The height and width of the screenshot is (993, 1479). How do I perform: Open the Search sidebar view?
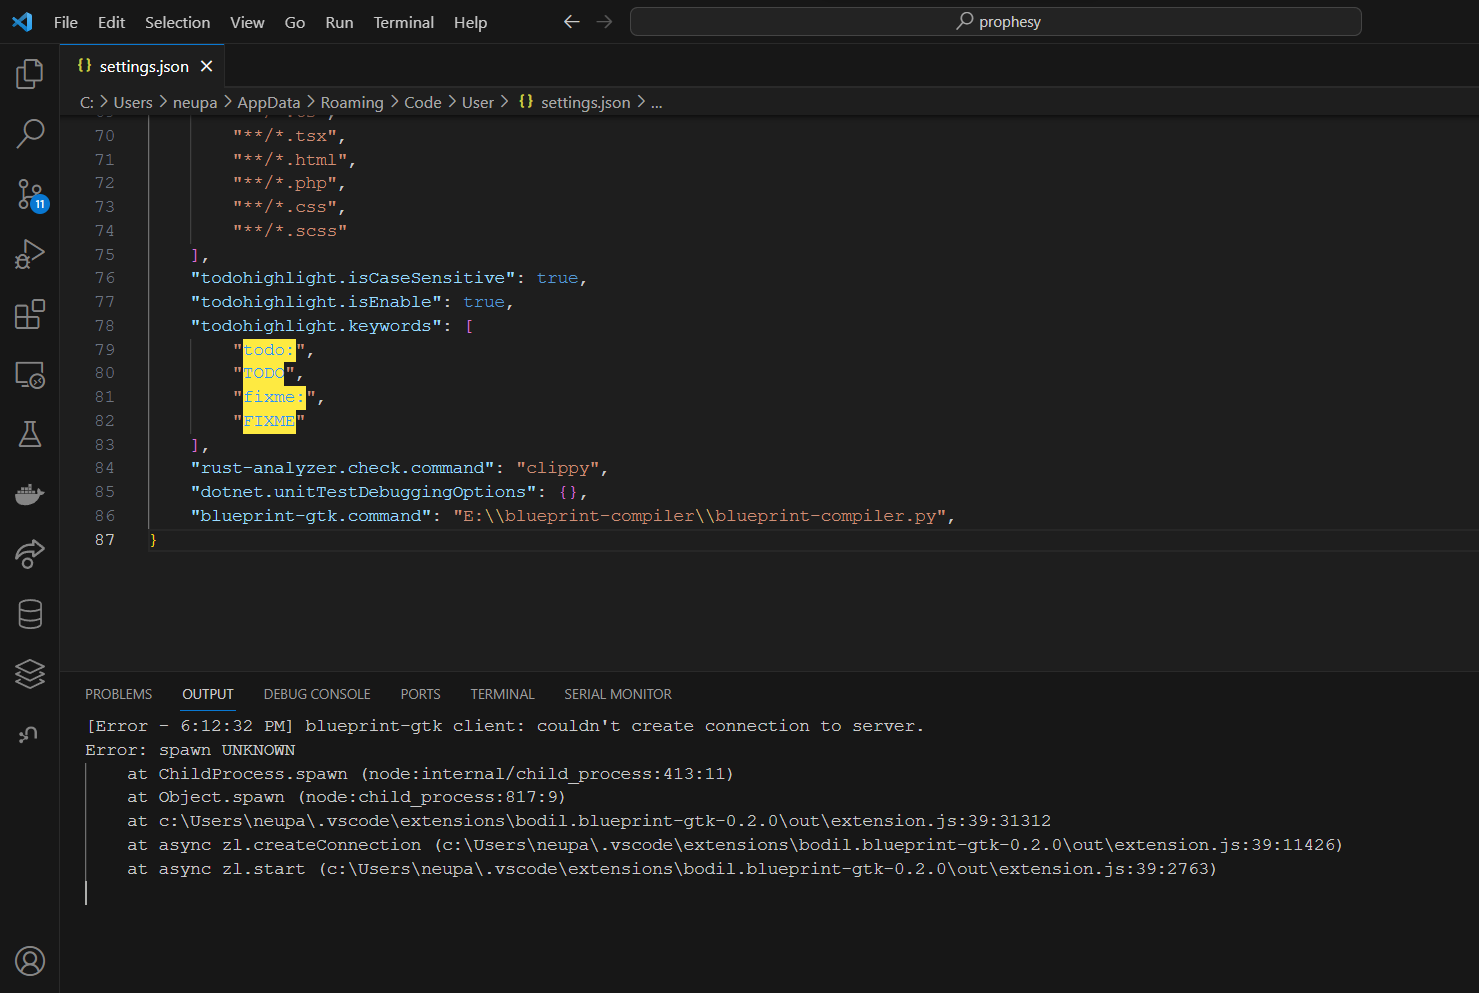(29, 133)
